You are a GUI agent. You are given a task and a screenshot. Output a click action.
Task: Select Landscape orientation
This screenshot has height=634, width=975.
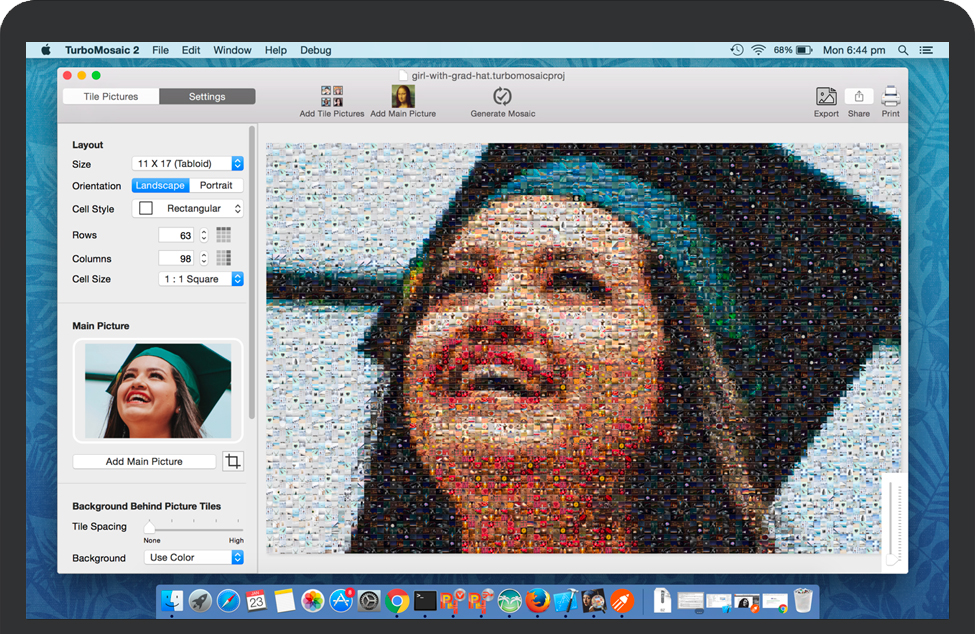tap(160, 186)
